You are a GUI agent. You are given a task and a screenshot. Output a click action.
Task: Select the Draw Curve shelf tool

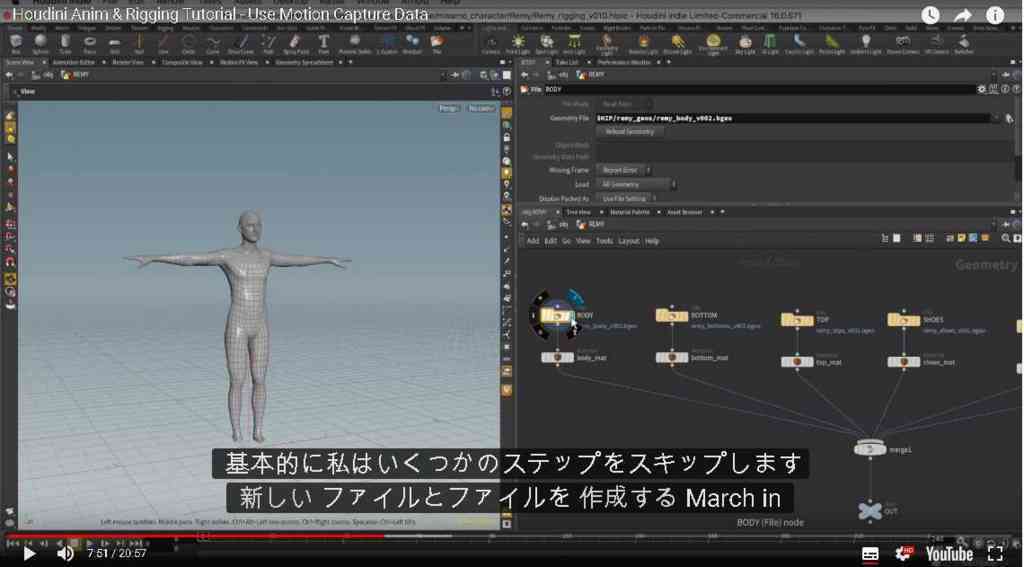click(x=241, y=44)
